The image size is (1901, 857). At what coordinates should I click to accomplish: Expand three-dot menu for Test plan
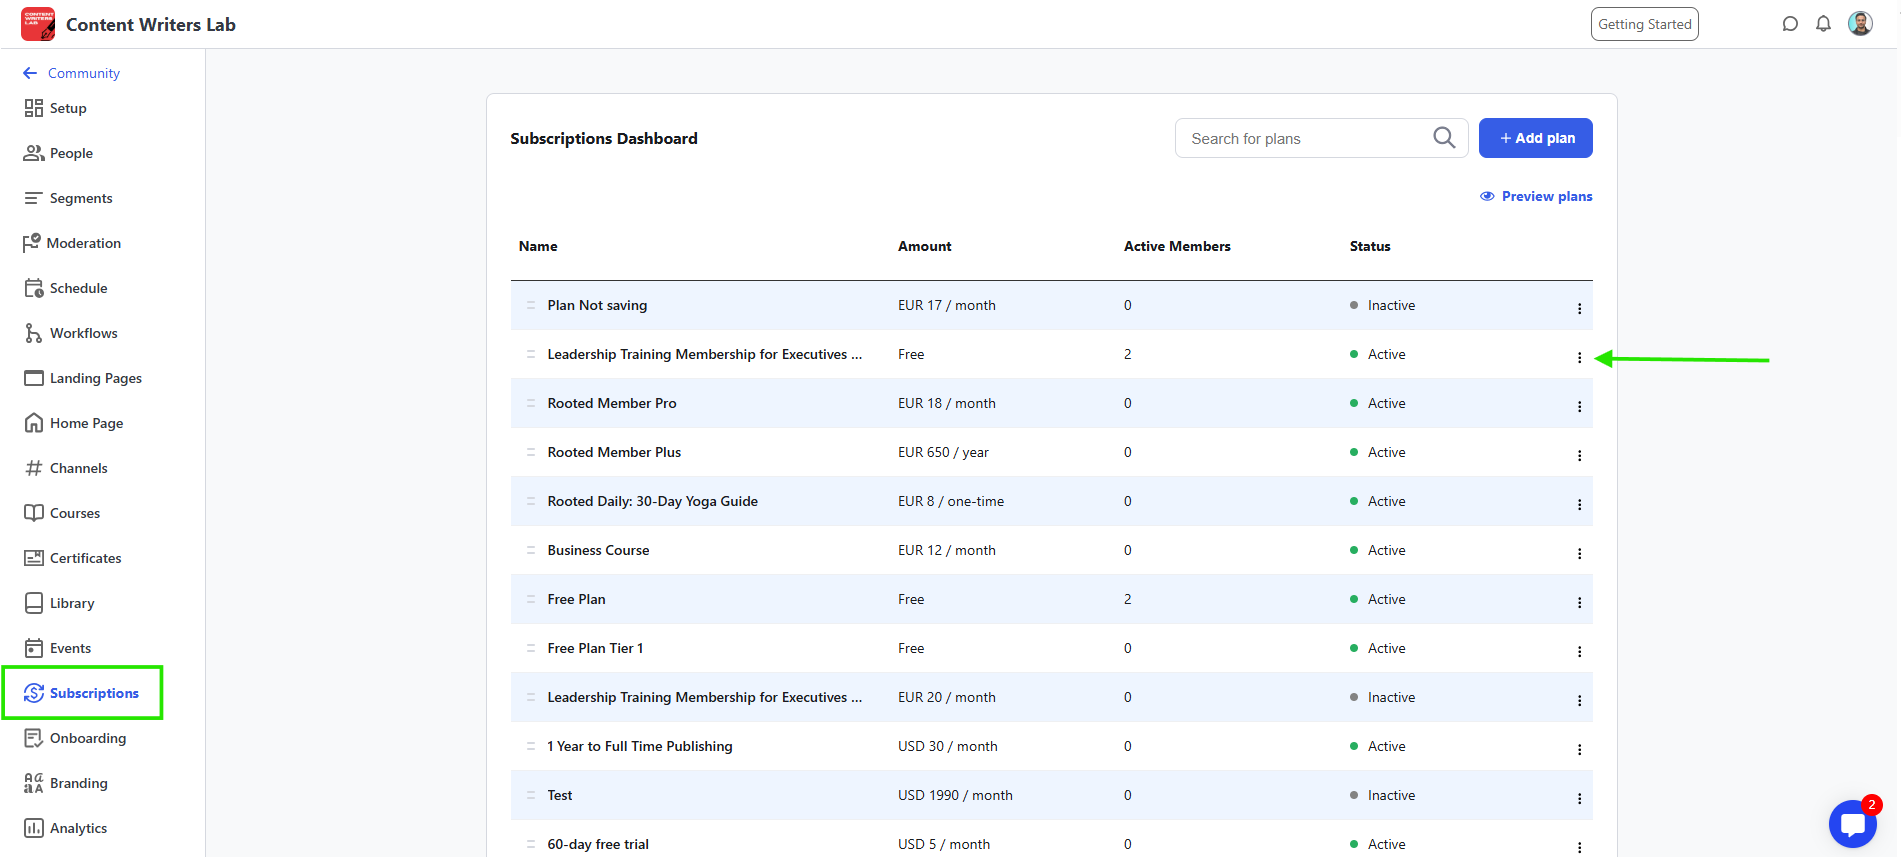pyautogui.click(x=1579, y=798)
